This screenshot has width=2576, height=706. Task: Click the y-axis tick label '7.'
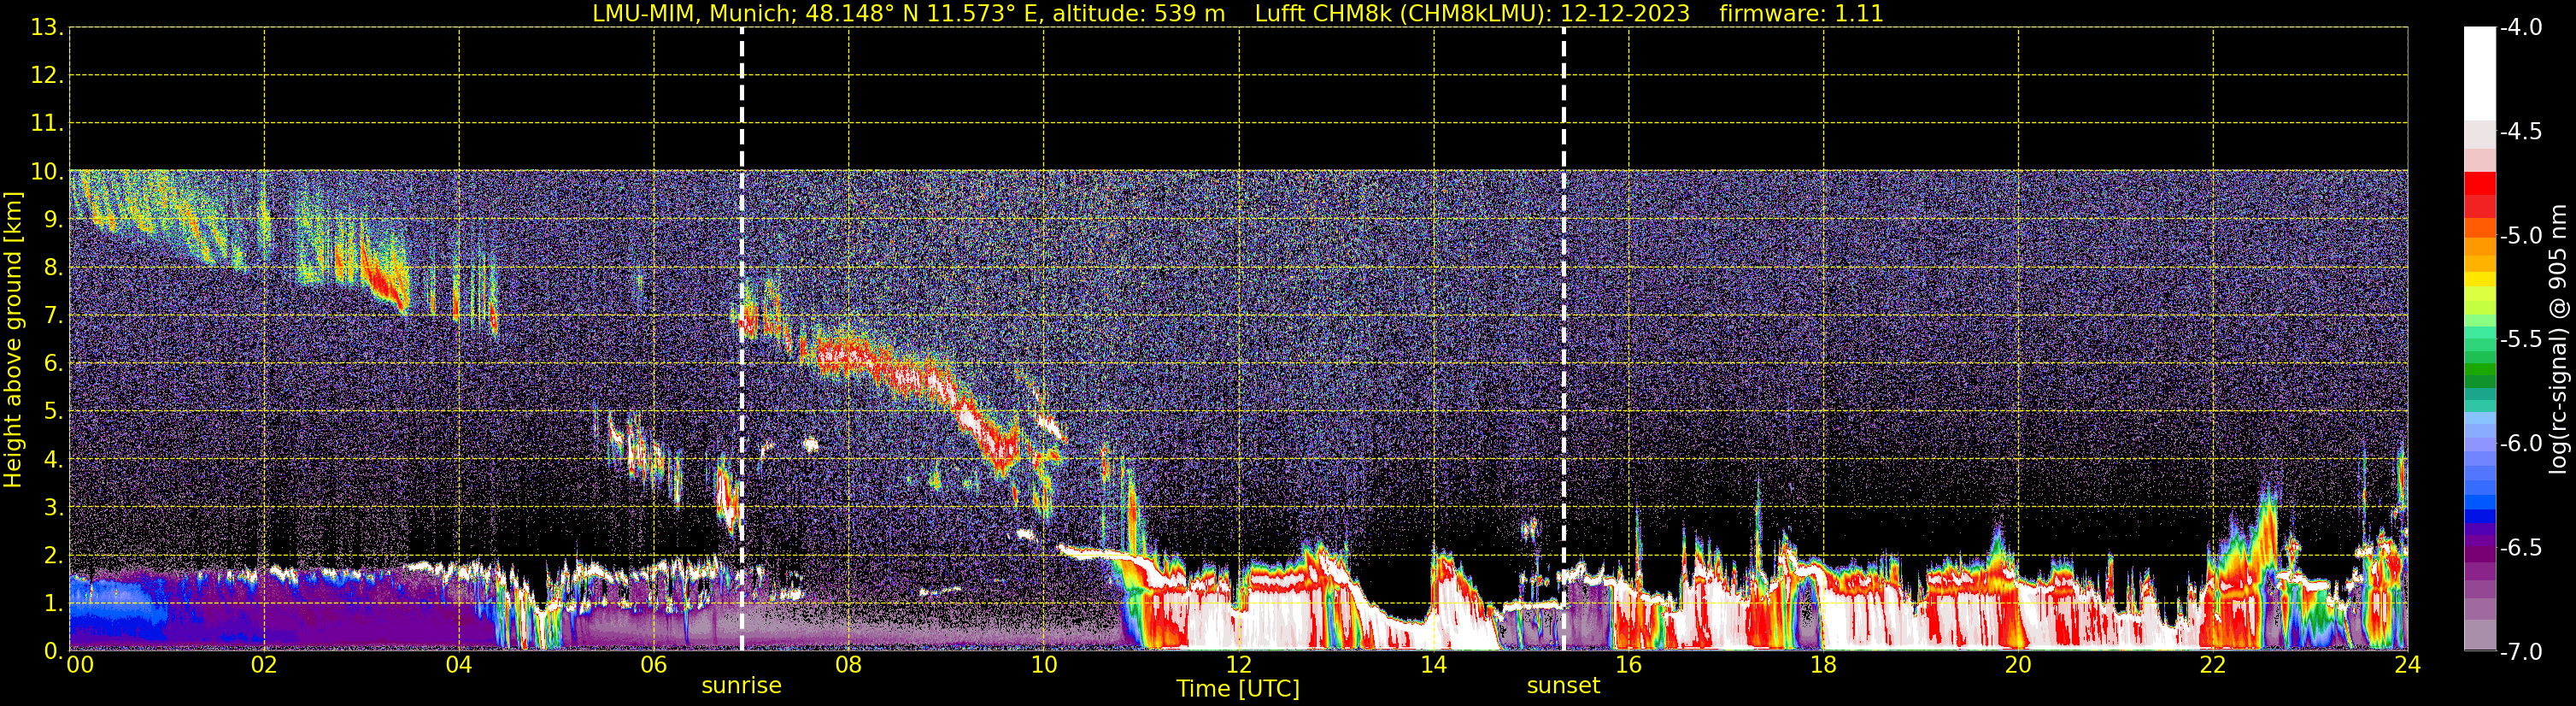point(53,316)
